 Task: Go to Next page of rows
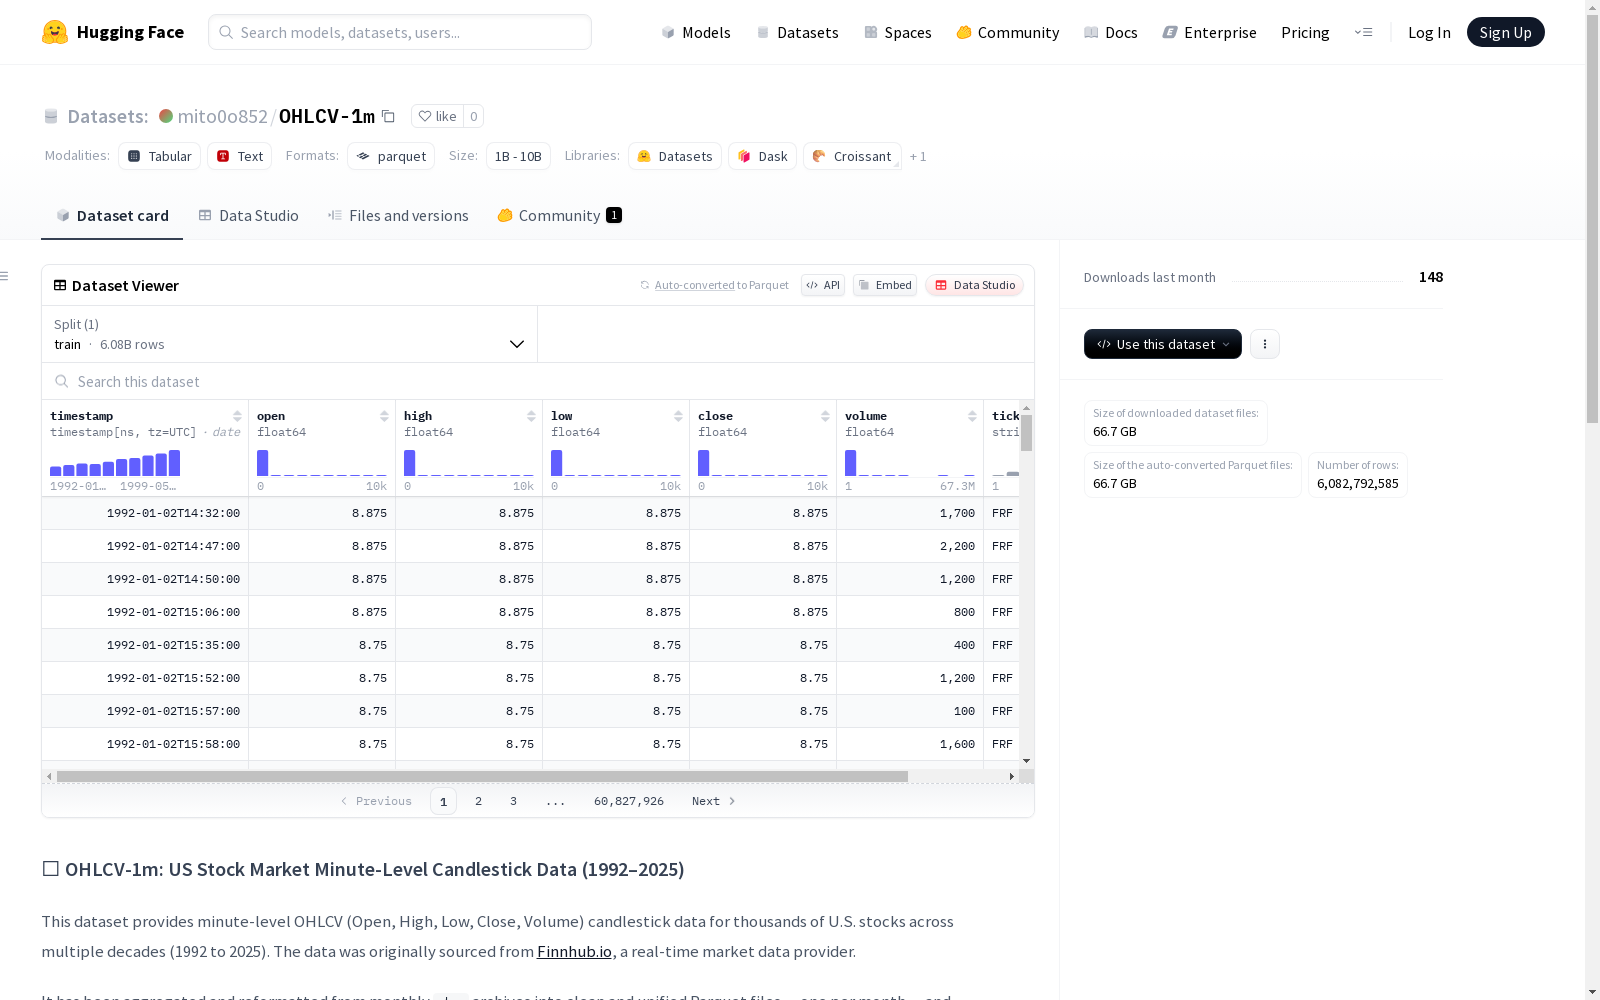click(x=713, y=801)
